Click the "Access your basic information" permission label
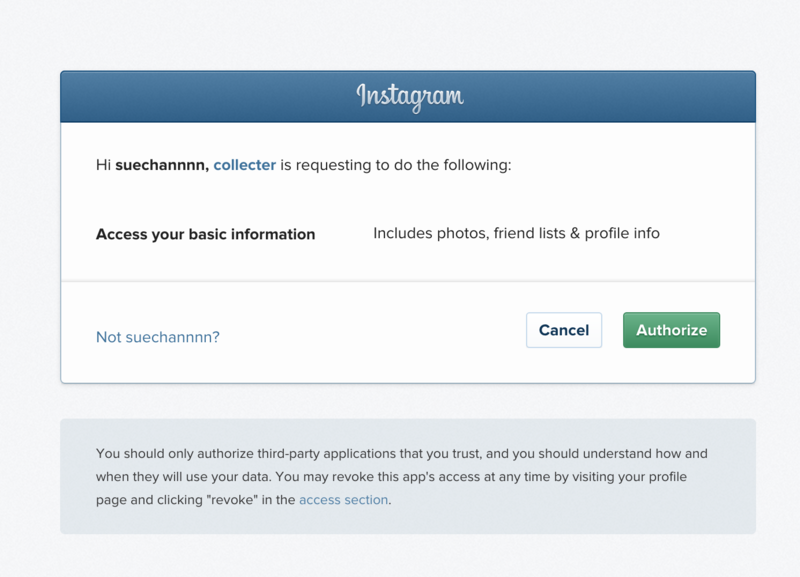This screenshot has height=577, width=800. [x=204, y=233]
